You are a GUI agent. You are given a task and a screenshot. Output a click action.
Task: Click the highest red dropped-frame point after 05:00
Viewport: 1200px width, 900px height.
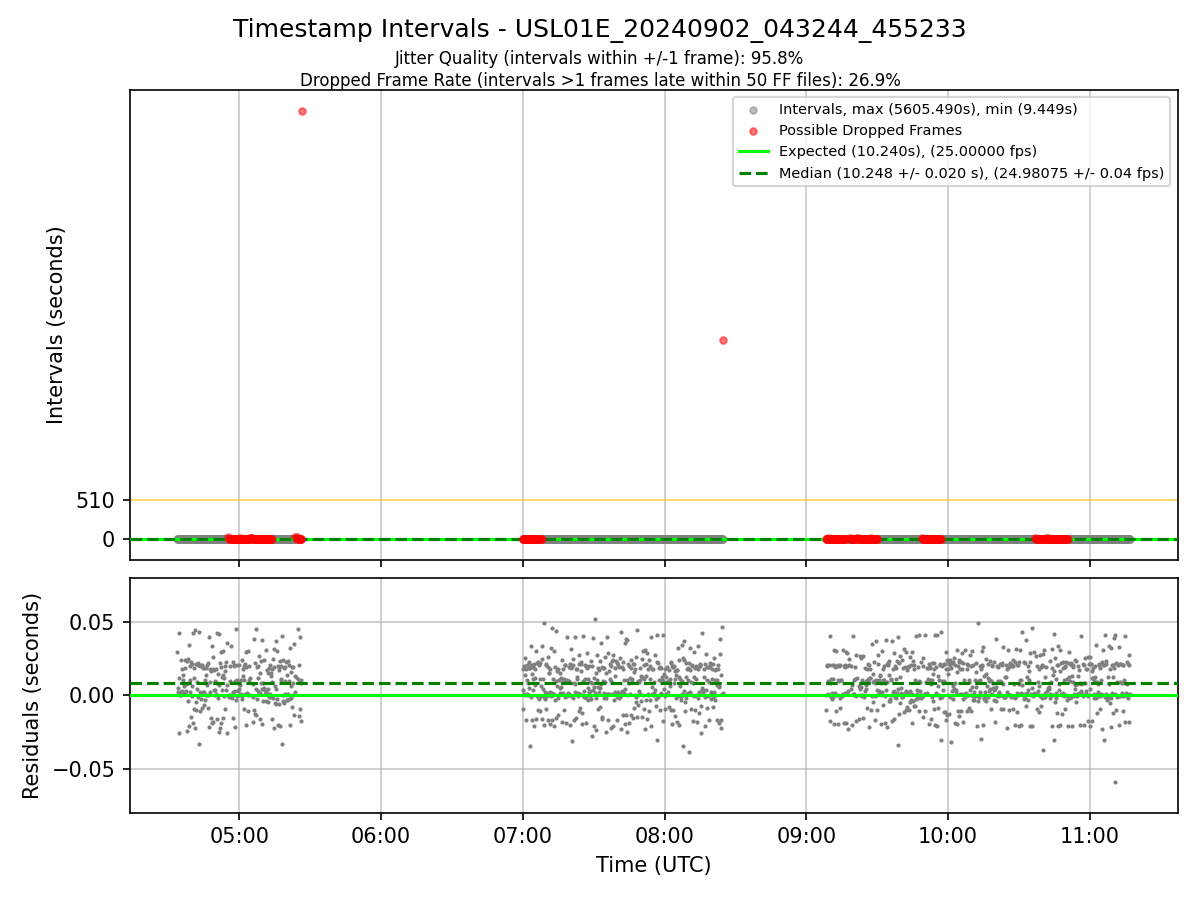[x=302, y=111]
